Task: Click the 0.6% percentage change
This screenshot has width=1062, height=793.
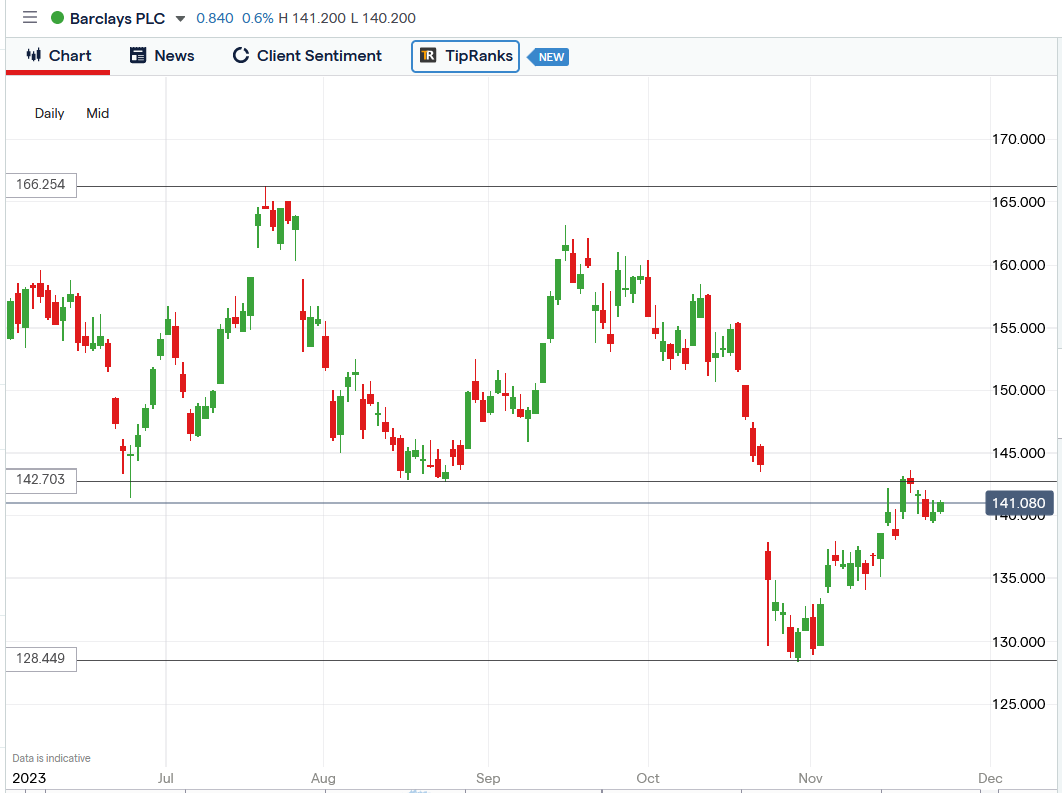Action: pyautogui.click(x=257, y=18)
